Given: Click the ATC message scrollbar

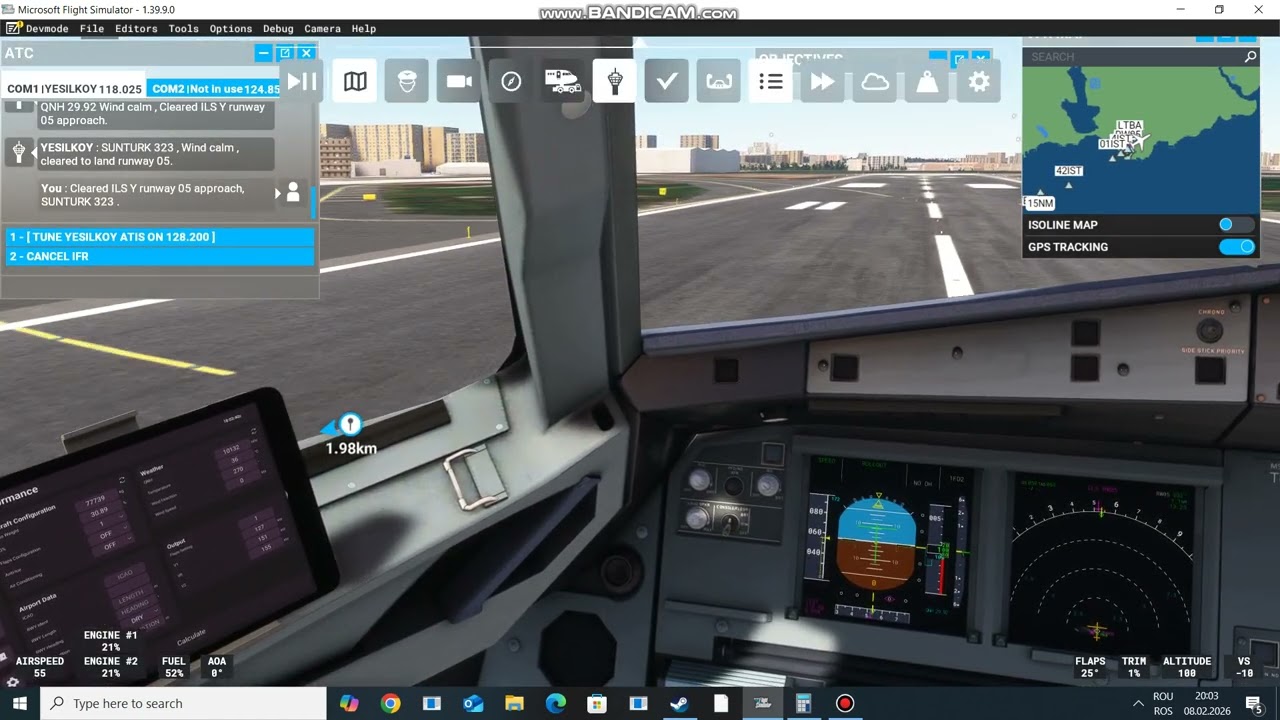Looking at the screenshot, I should (x=314, y=202).
